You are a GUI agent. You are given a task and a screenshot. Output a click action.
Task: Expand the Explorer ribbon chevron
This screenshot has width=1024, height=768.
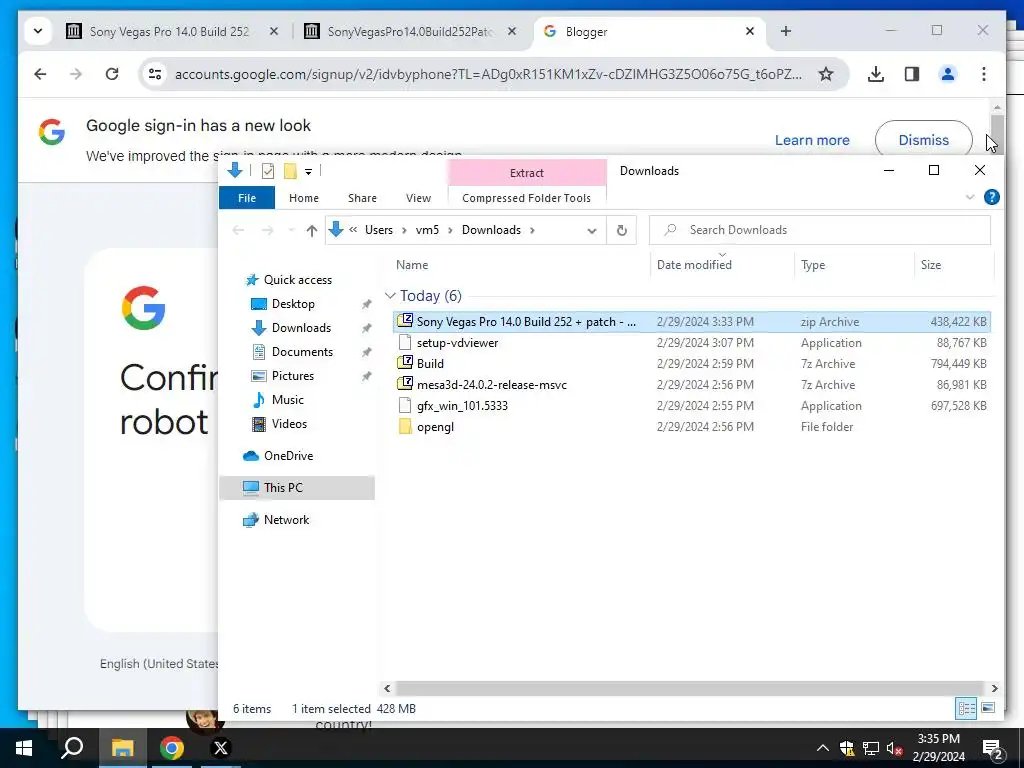coord(970,197)
